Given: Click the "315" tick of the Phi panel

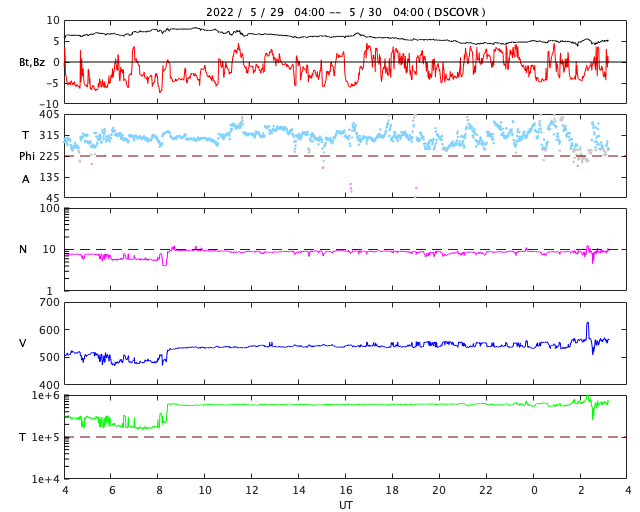Looking at the screenshot, I should point(49,135).
